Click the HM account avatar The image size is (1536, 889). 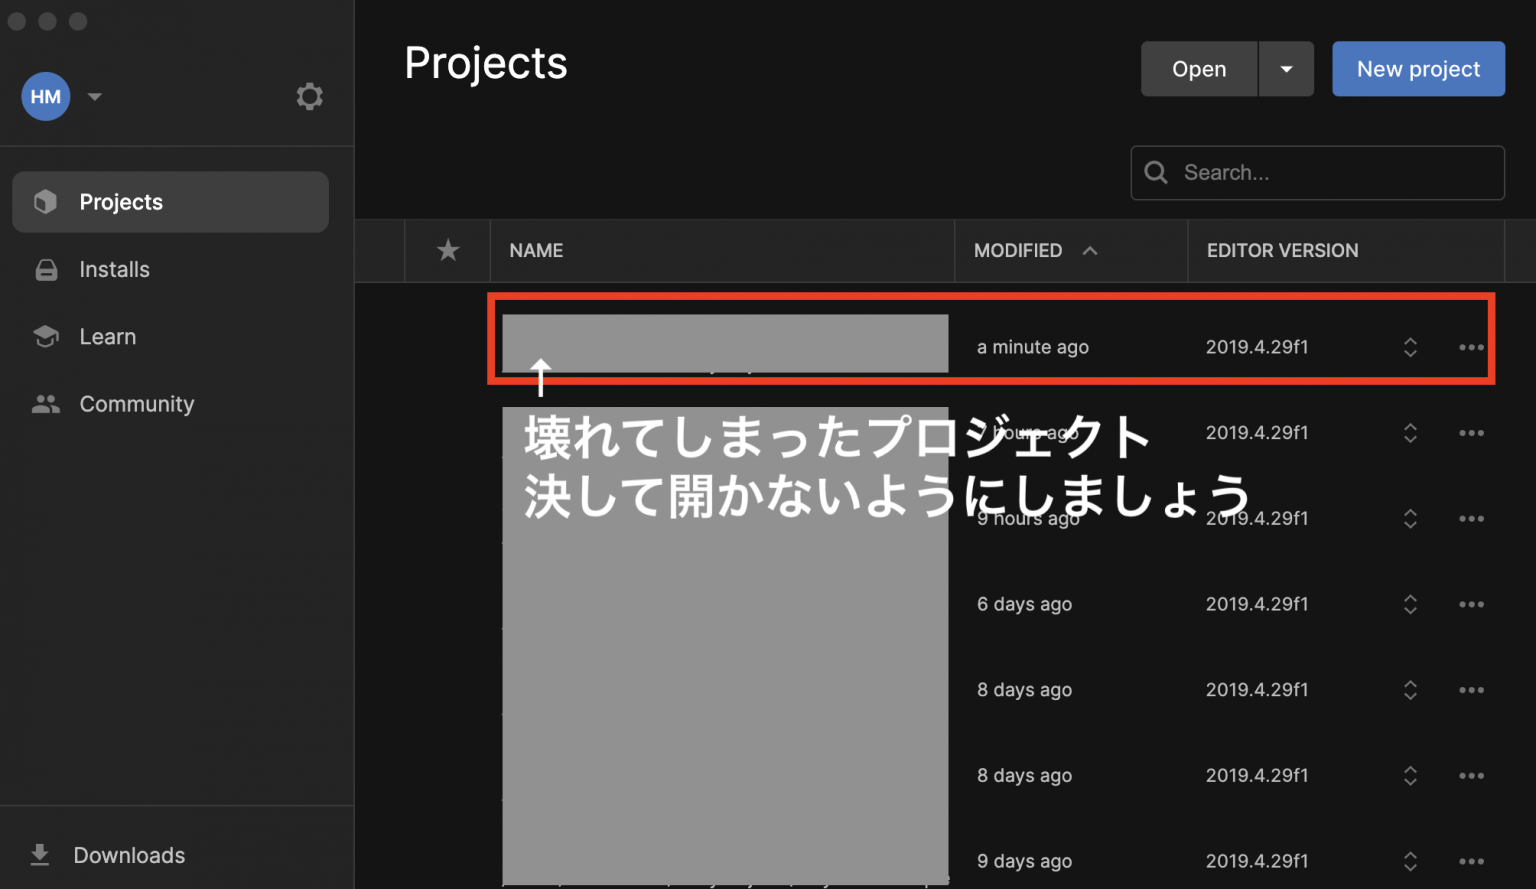(45, 96)
